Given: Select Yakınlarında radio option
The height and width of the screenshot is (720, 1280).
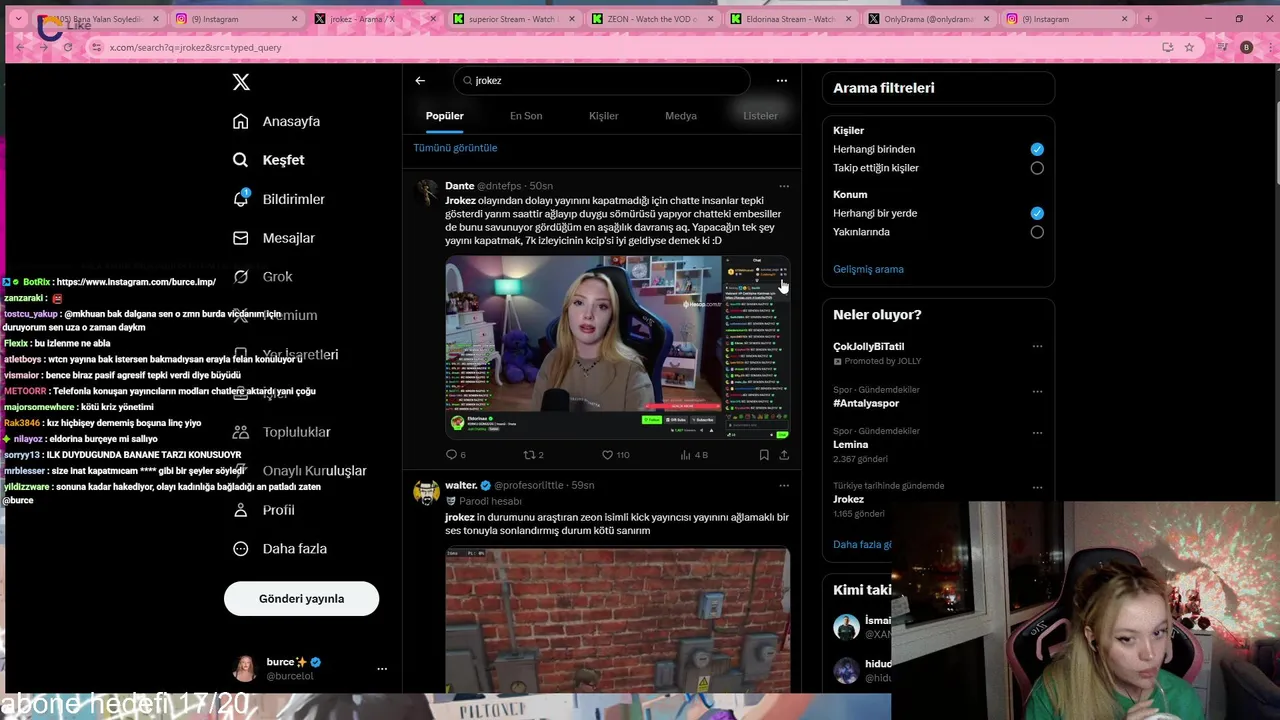Looking at the screenshot, I should point(1037,232).
